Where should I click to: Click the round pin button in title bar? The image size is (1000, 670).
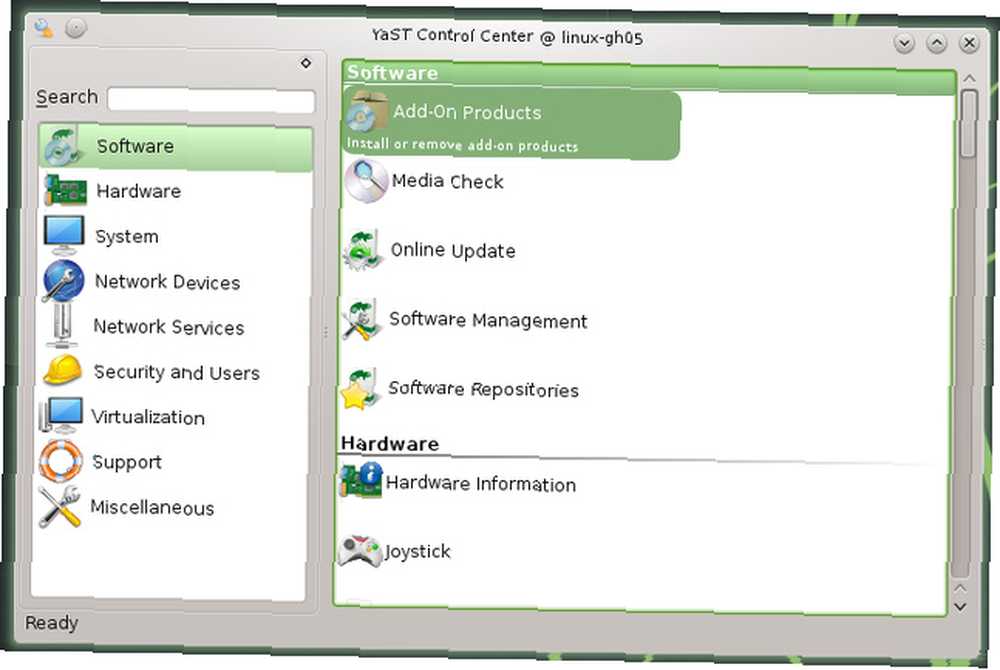click(x=76, y=28)
